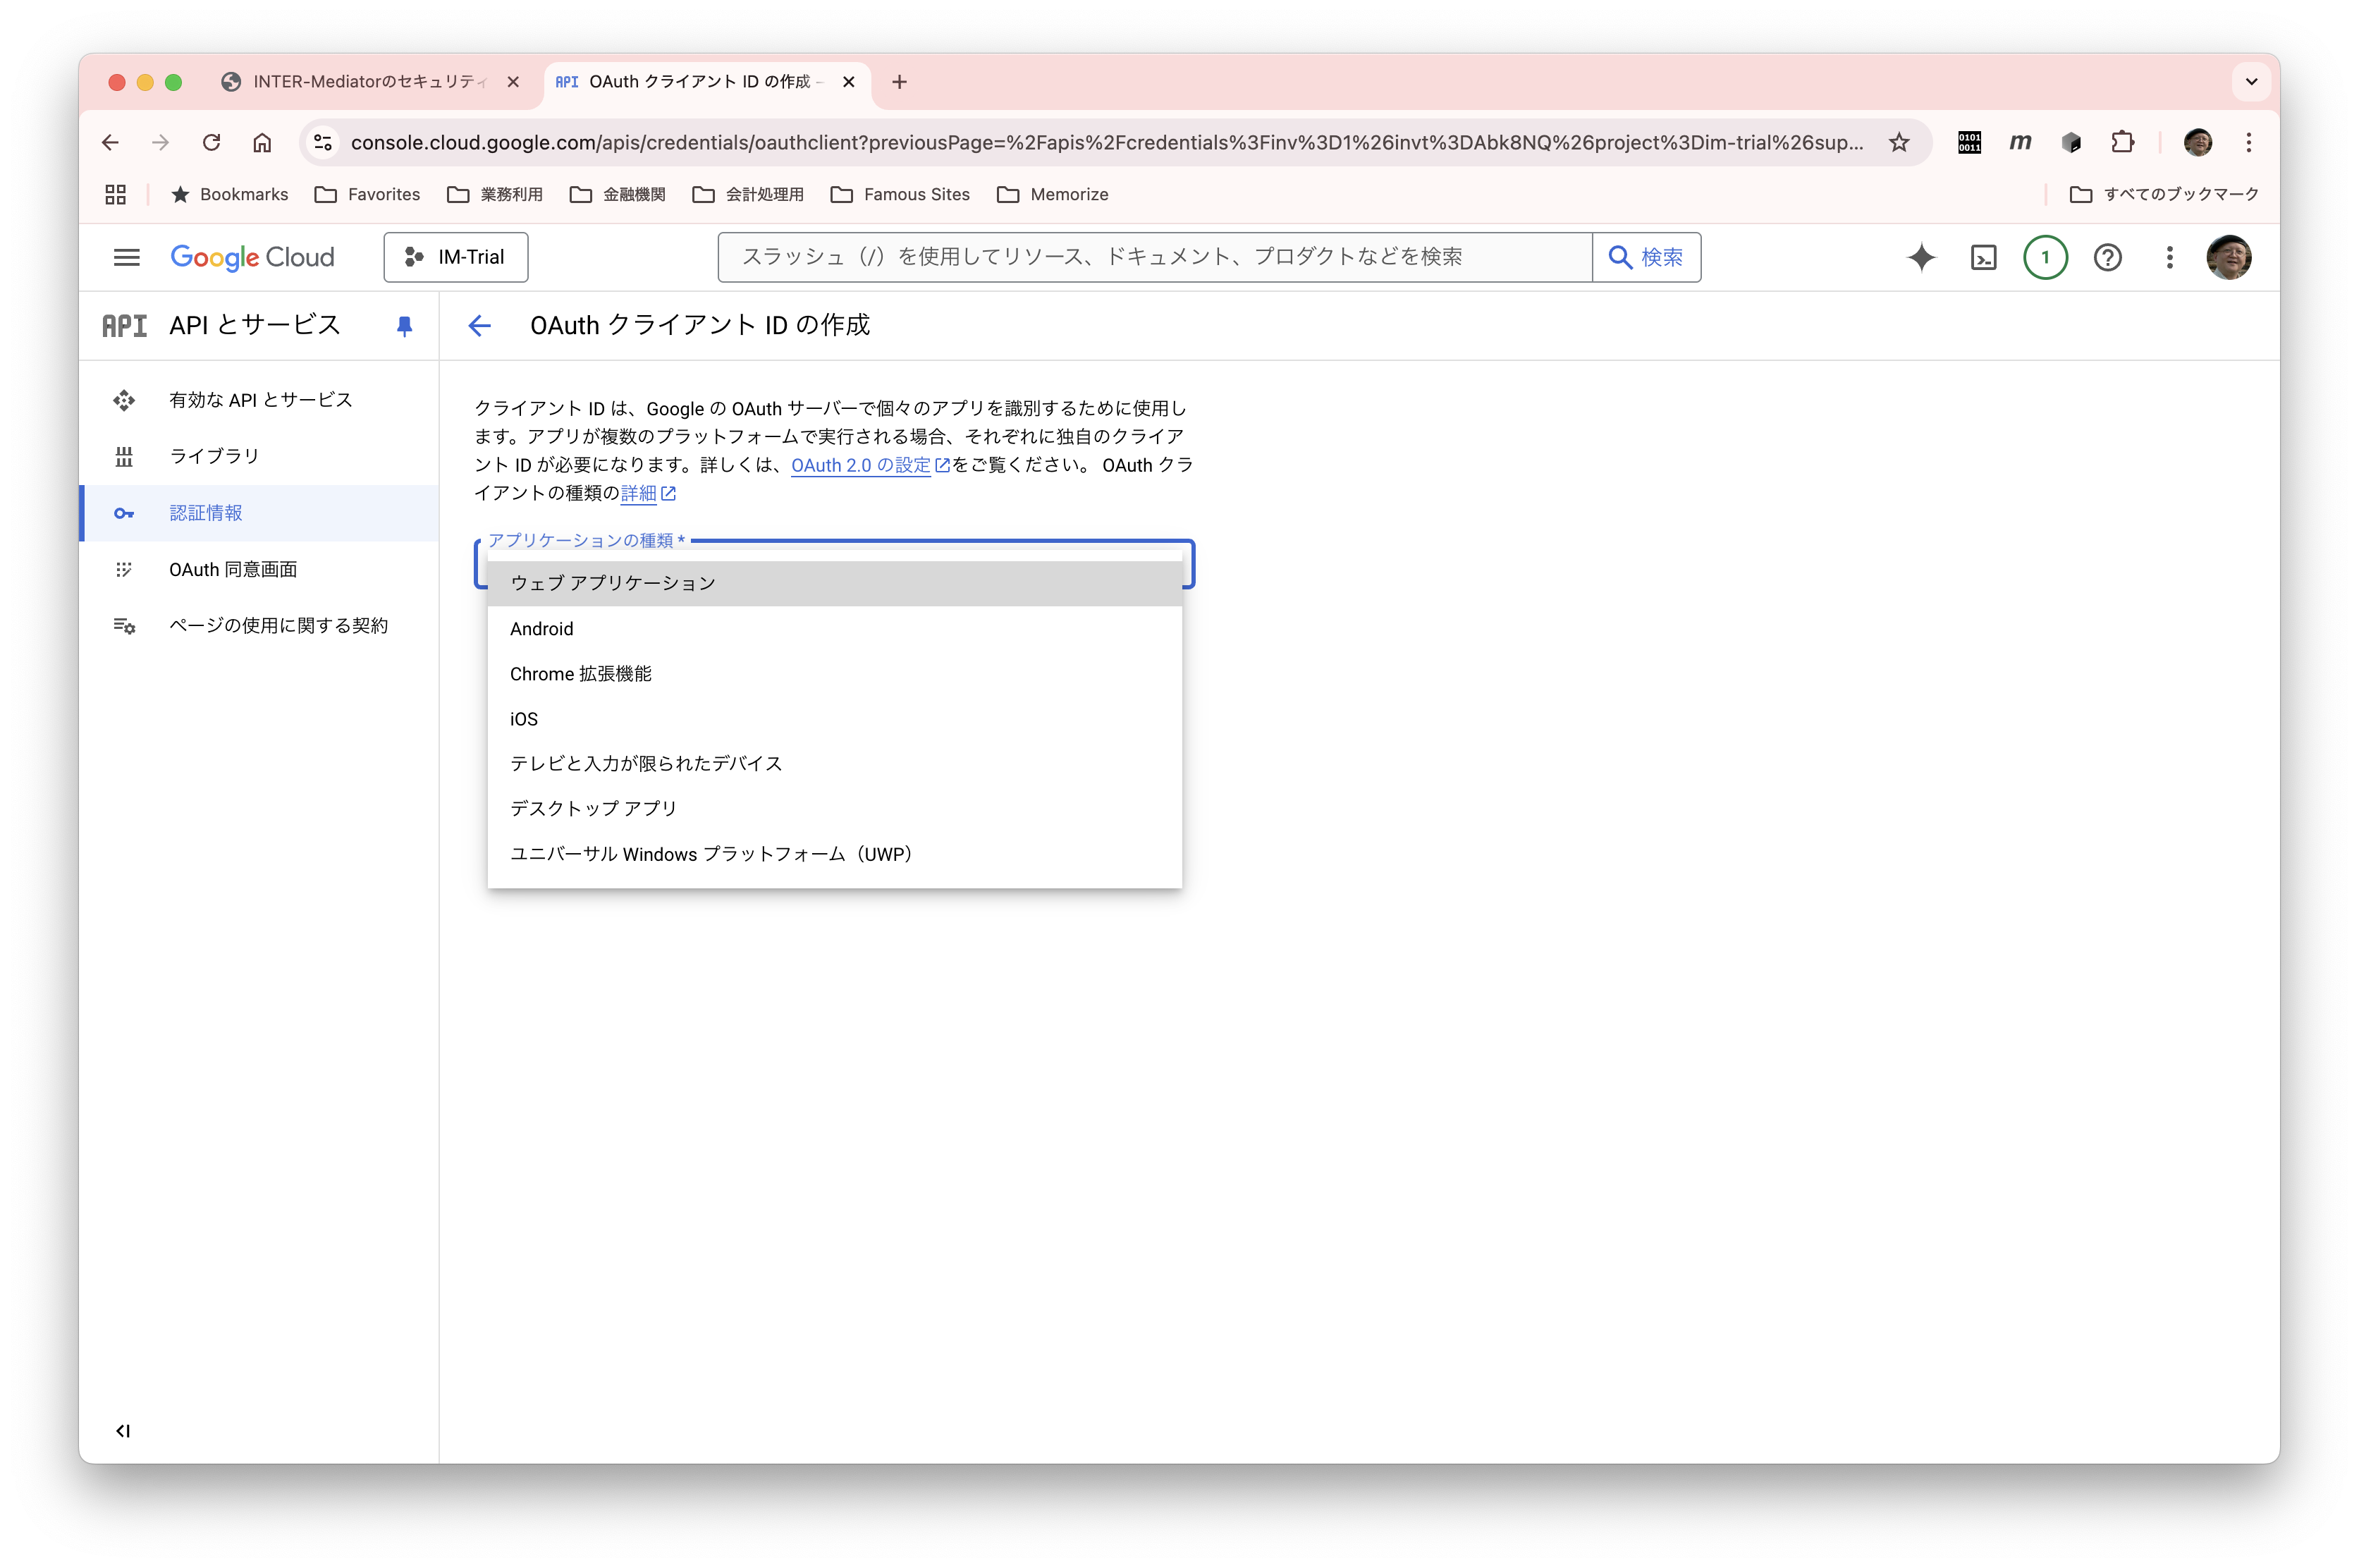Open すべてのブックマーク folder

[2164, 194]
